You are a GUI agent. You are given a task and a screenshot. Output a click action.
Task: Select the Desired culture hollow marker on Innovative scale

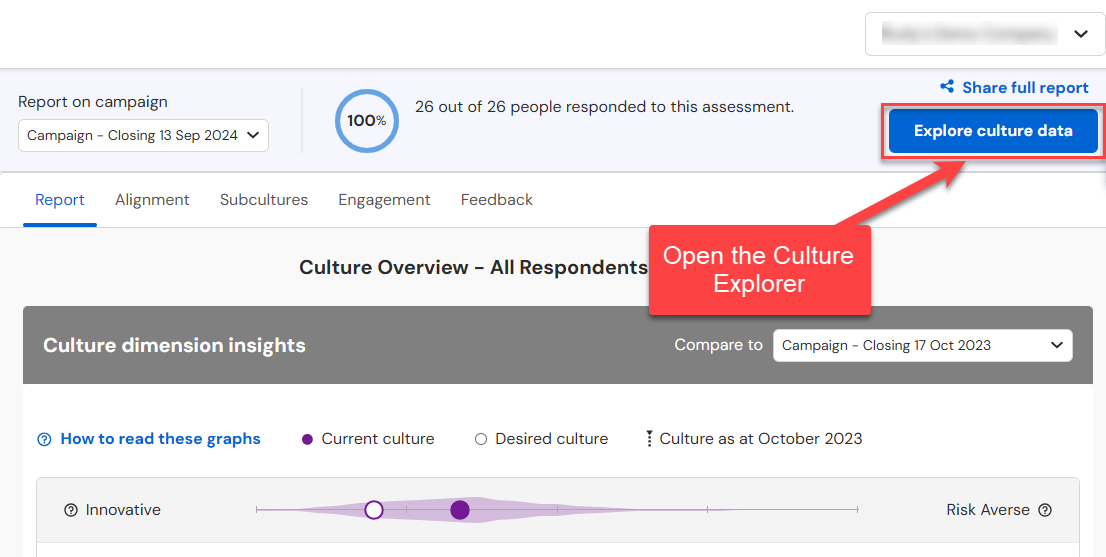pos(374,510)
